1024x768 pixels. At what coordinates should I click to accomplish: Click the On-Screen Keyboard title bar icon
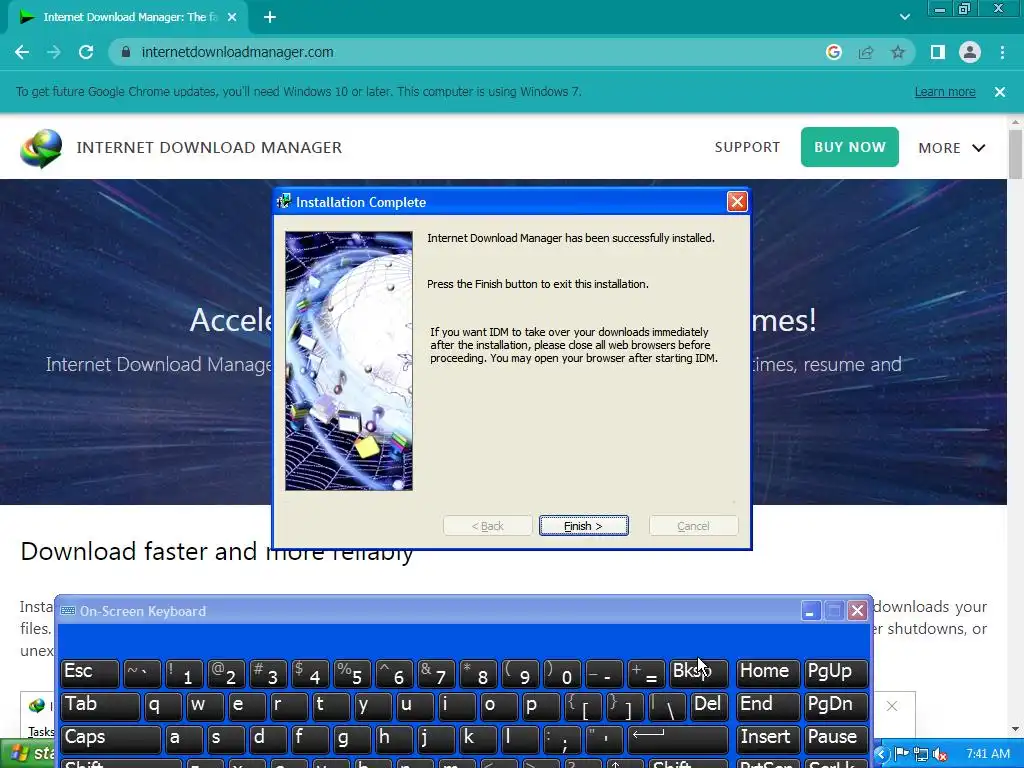click(x=68, y=611)
